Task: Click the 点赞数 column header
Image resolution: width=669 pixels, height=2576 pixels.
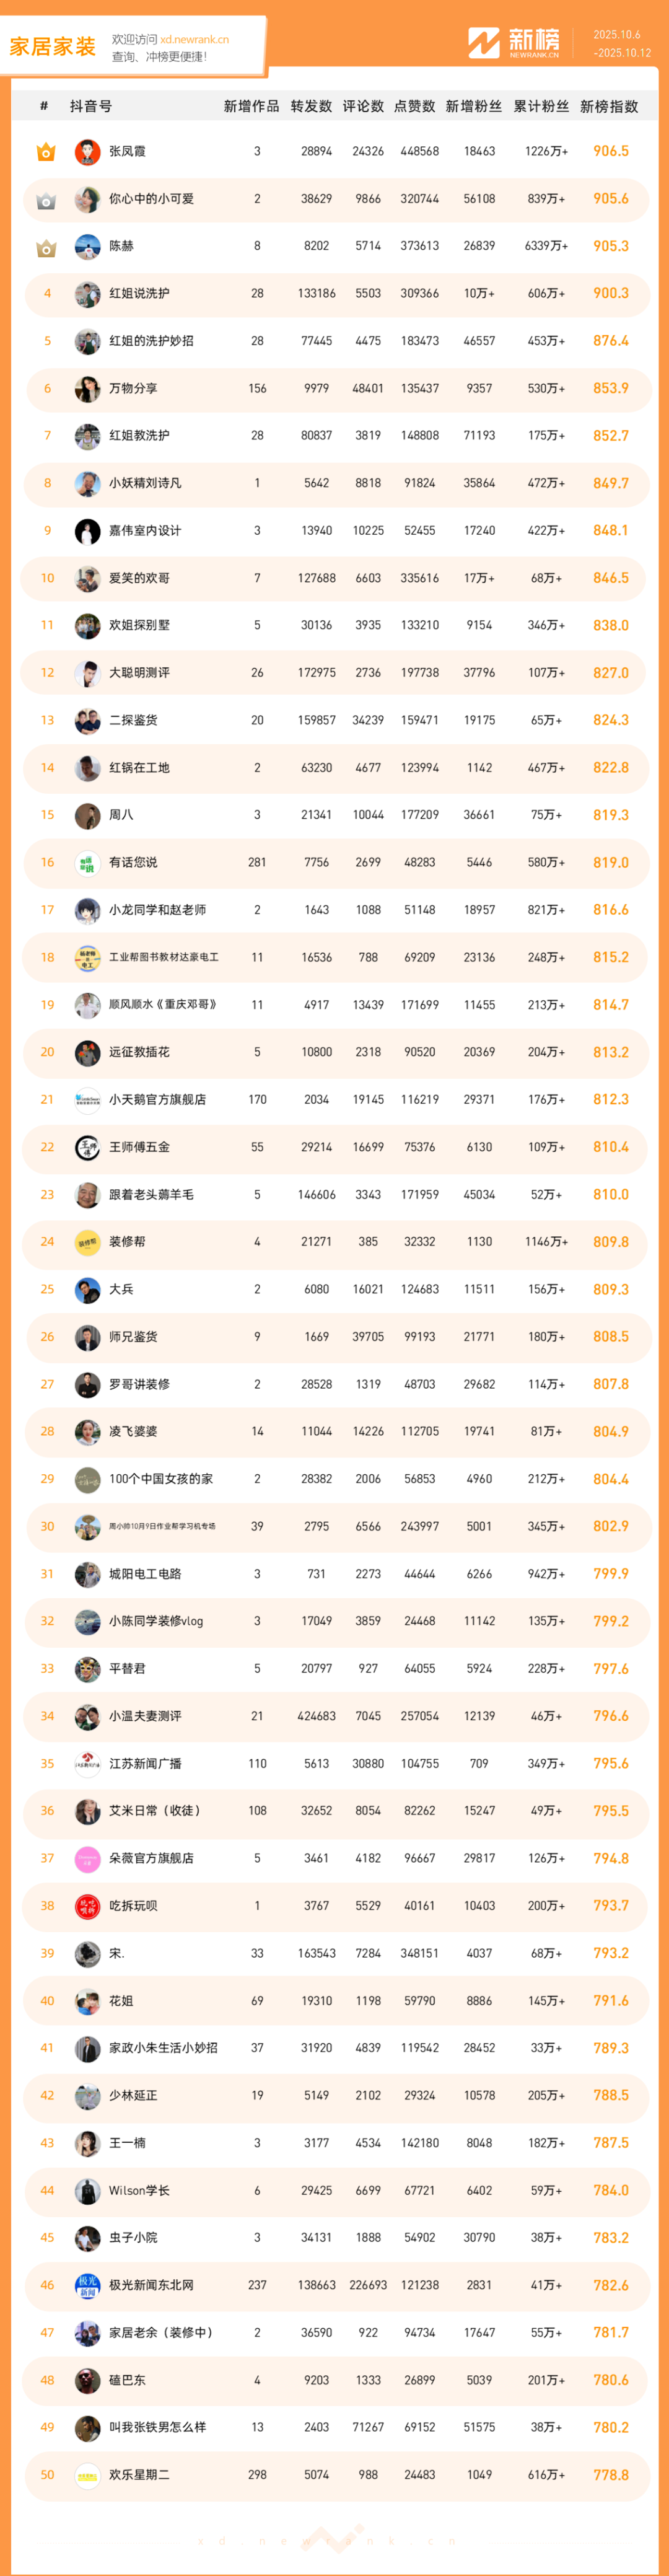Action: pos(414,107)
